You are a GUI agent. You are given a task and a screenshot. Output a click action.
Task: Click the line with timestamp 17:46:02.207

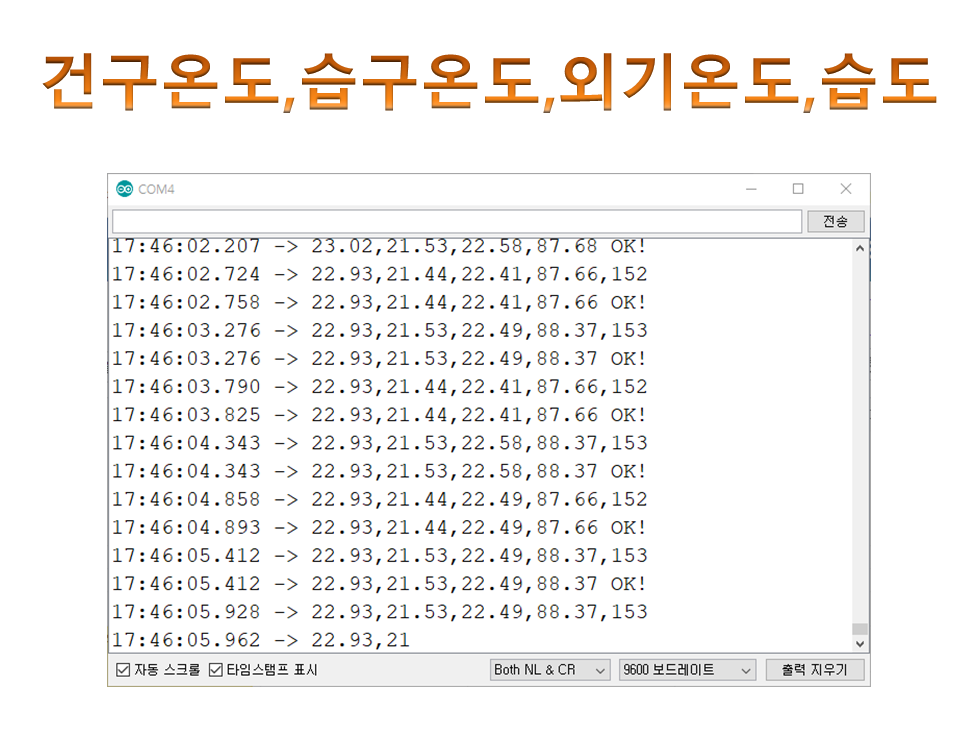[x=379, y=246]
